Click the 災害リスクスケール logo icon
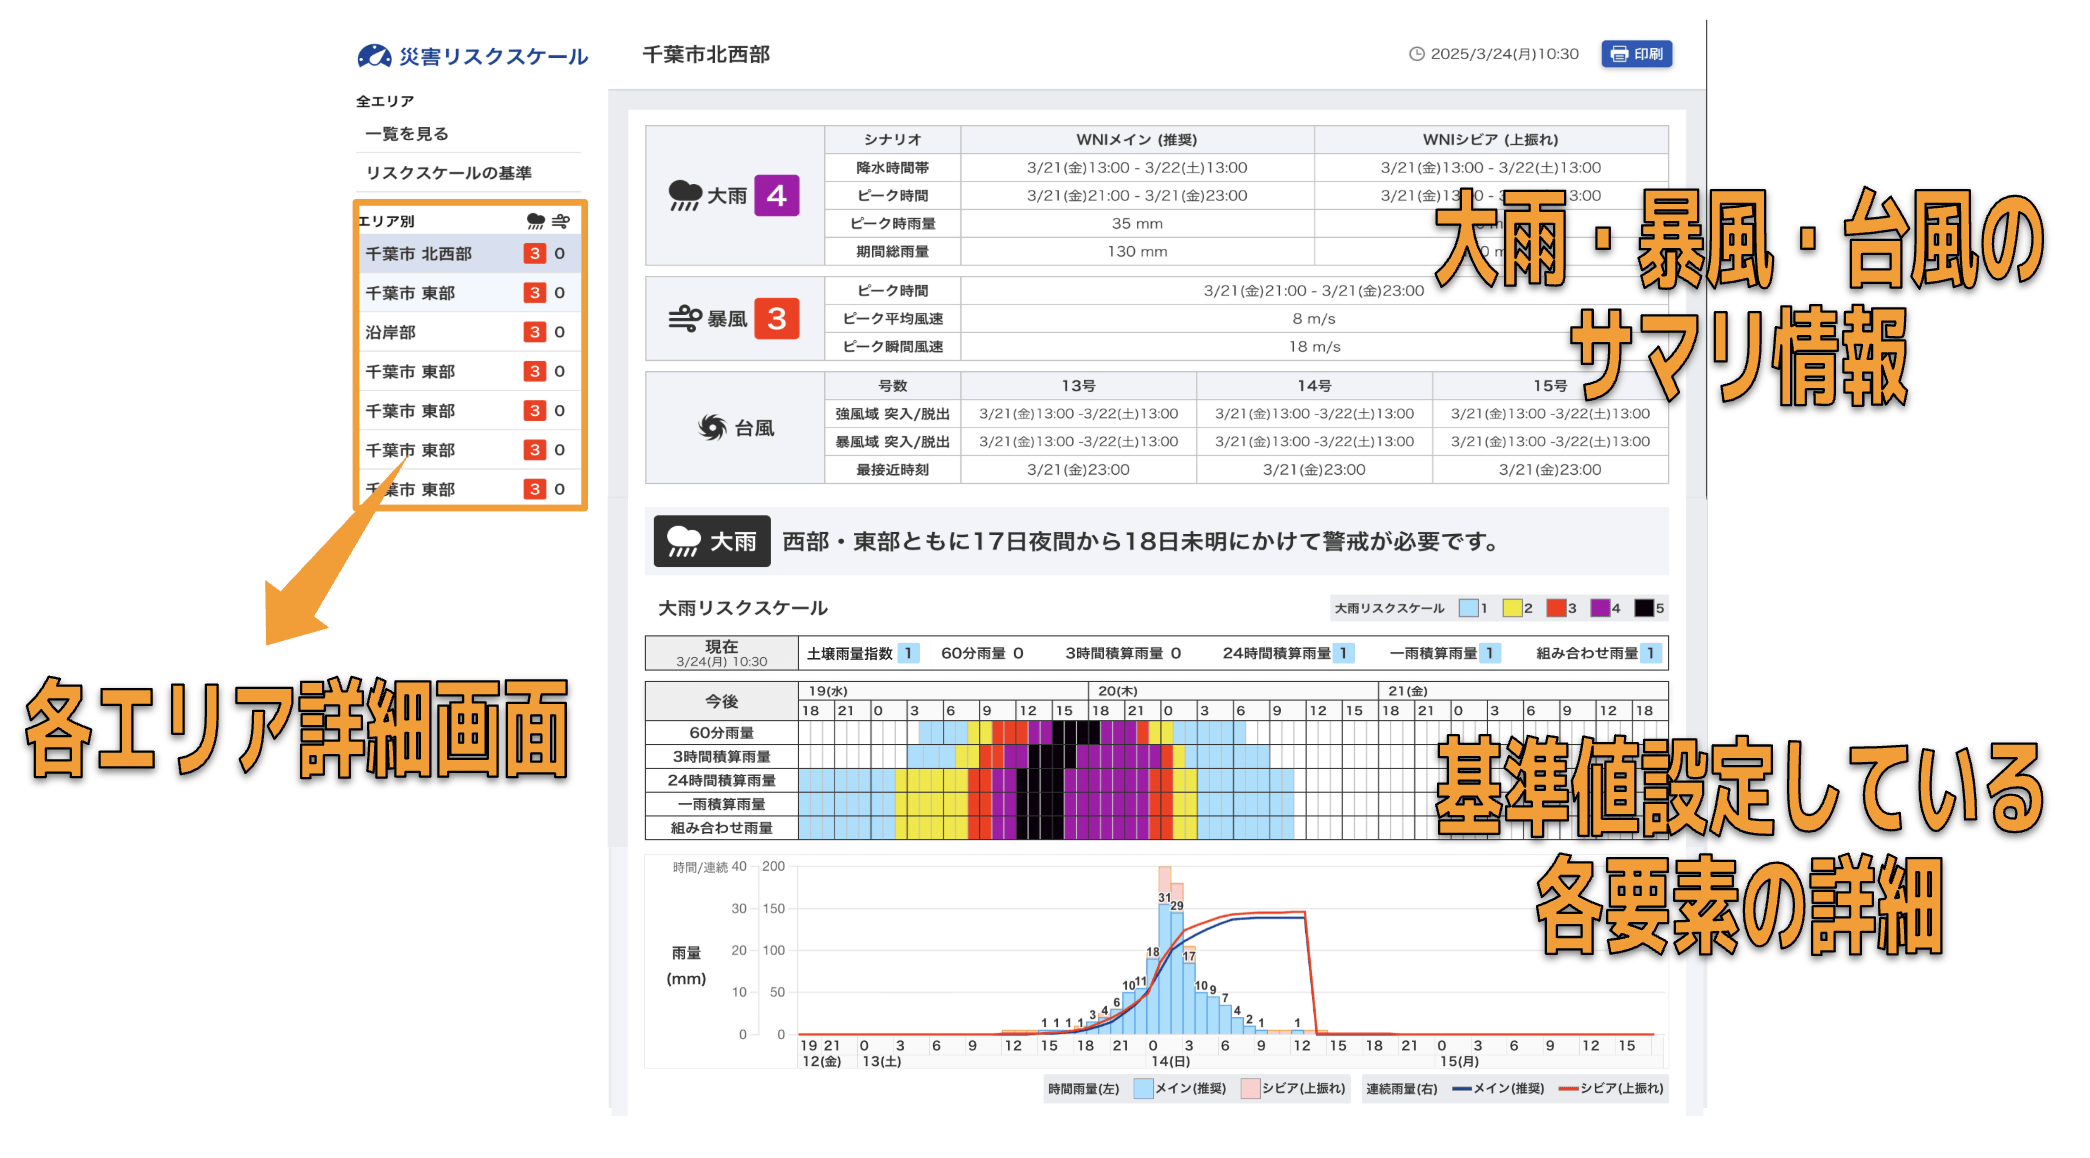The image size is (2090, 1158). (x=374, y=56)
